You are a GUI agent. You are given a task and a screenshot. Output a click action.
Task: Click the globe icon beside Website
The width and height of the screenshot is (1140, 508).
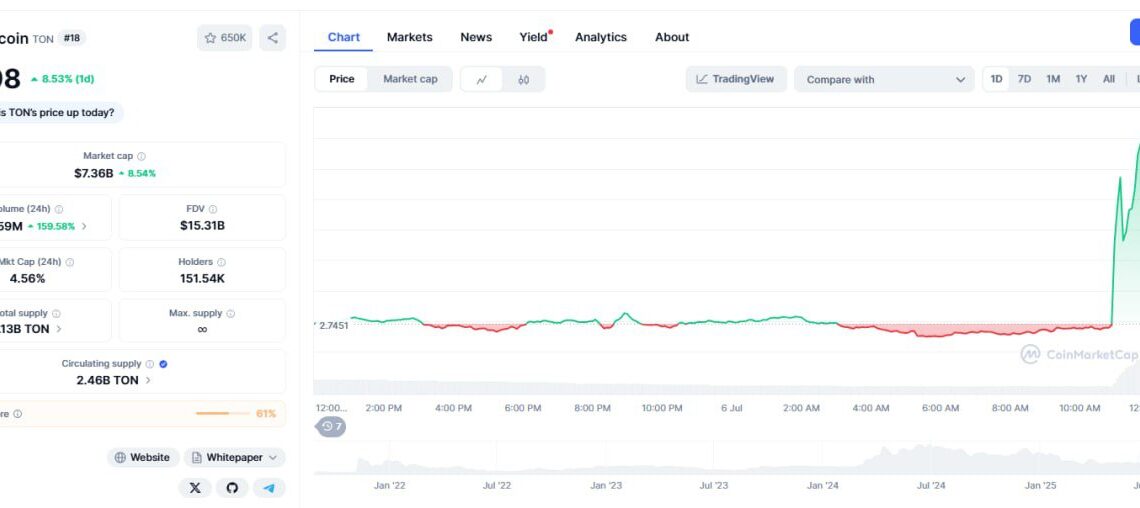120,458
